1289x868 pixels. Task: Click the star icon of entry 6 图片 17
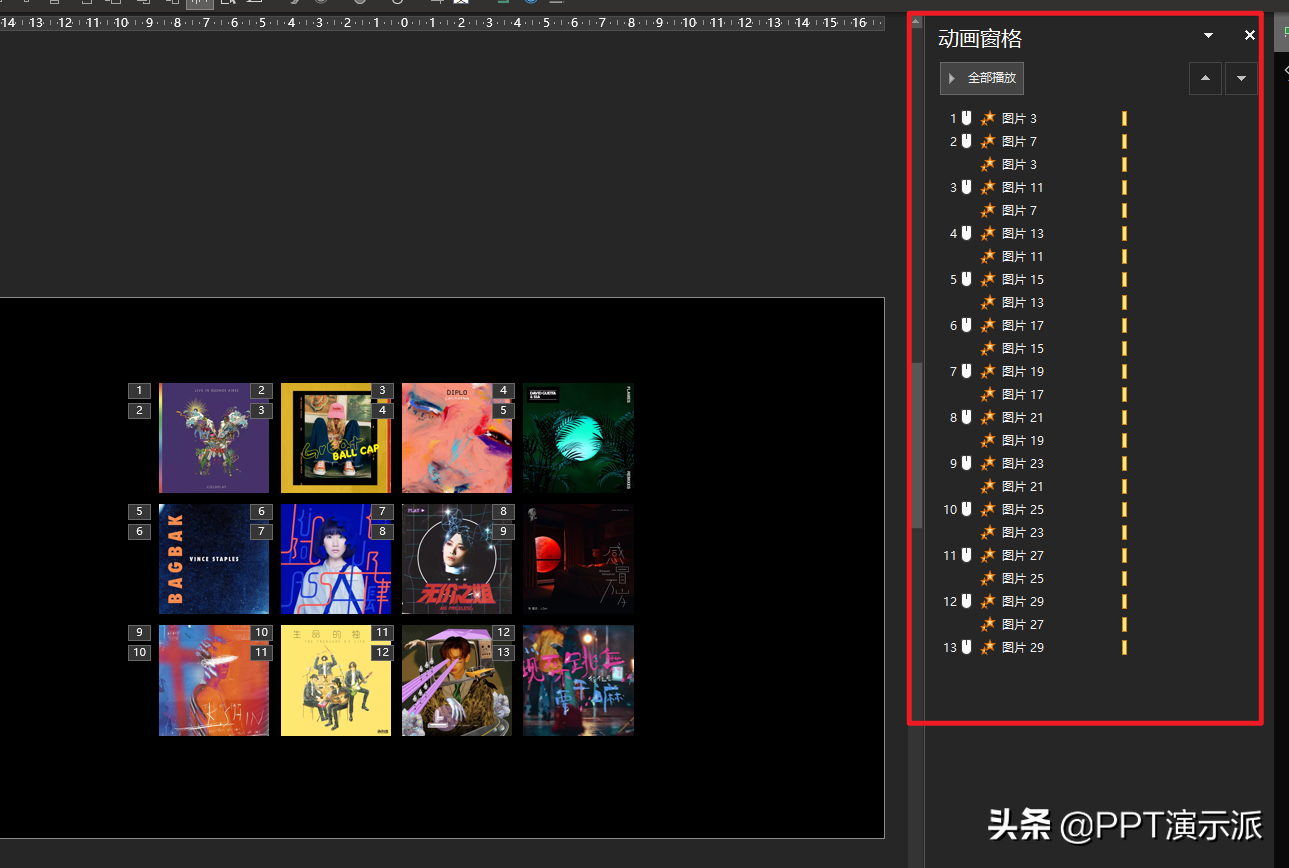(988, 325)
